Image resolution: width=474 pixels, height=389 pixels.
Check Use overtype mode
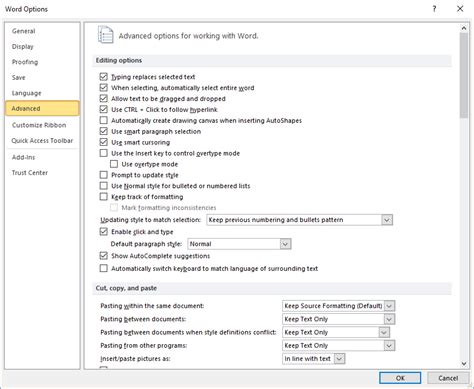point(114,164)
